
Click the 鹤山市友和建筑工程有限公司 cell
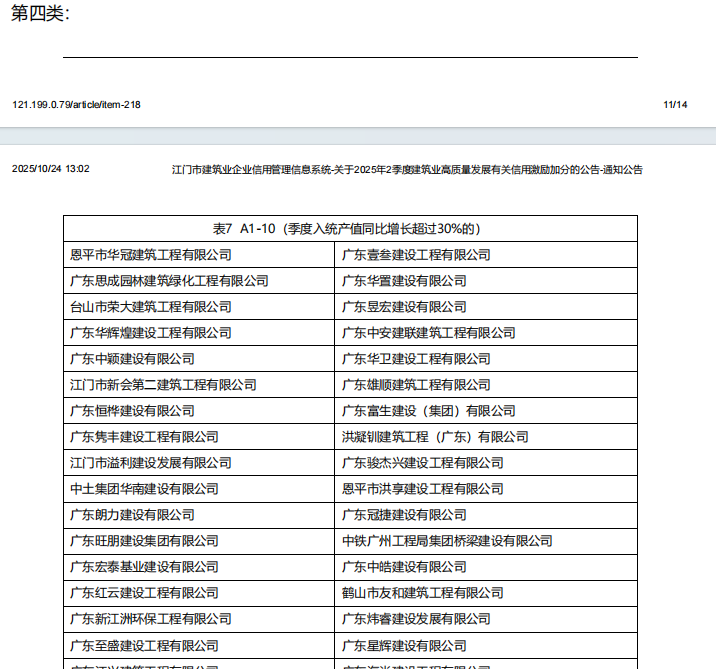(x=423, y=593)
